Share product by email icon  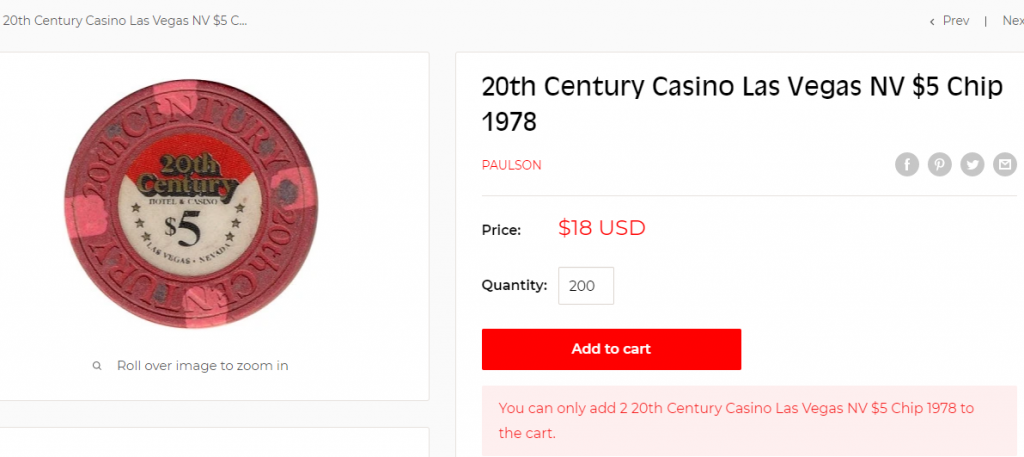point(1005,164)
